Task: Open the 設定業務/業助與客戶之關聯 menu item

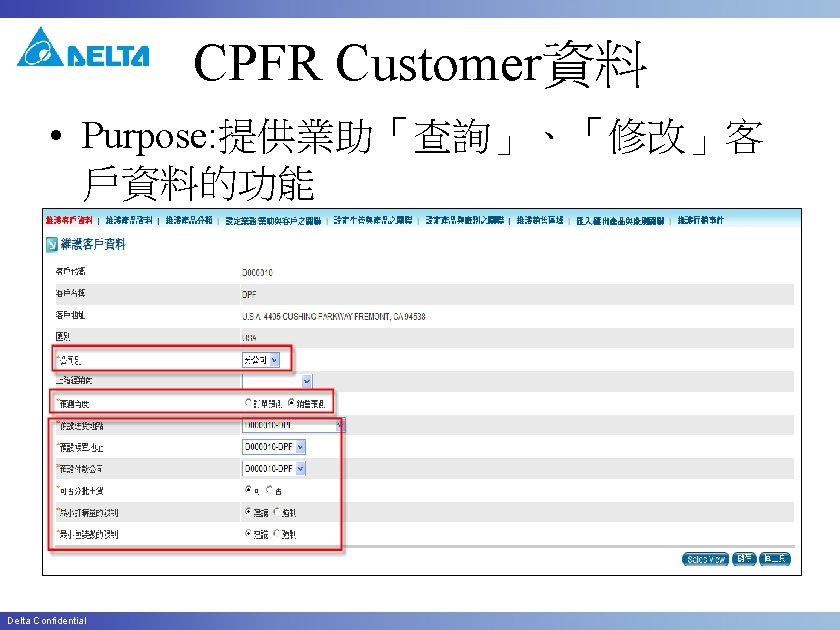Action: coord(273,220)
